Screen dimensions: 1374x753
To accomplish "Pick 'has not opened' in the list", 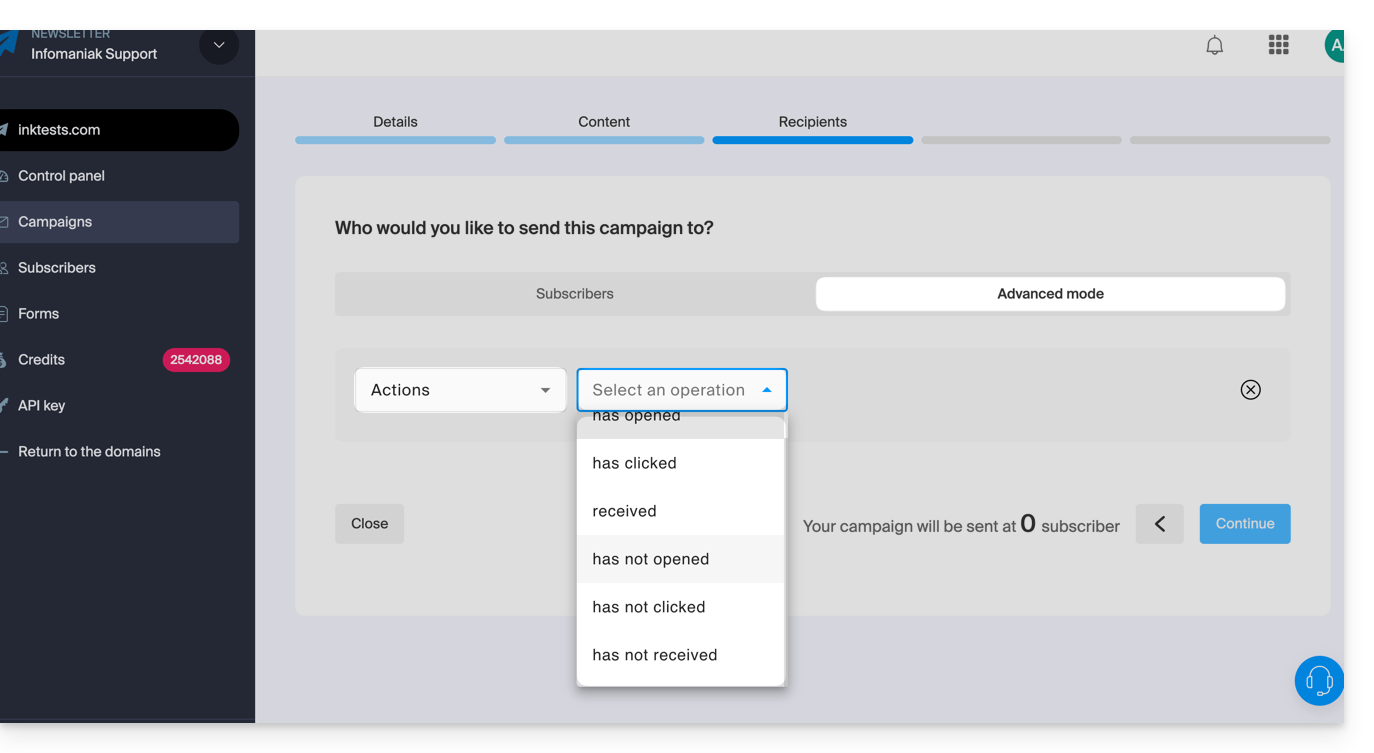I will [650, 559].
